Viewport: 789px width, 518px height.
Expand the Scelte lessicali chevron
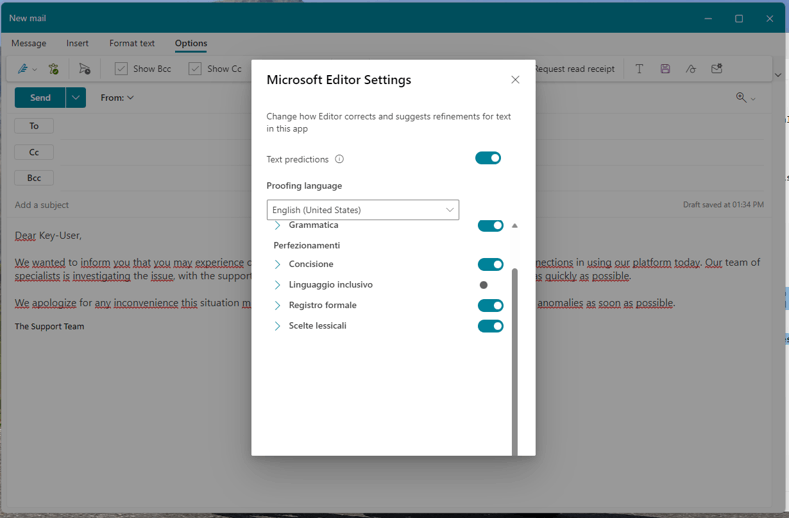click(277, 326)
